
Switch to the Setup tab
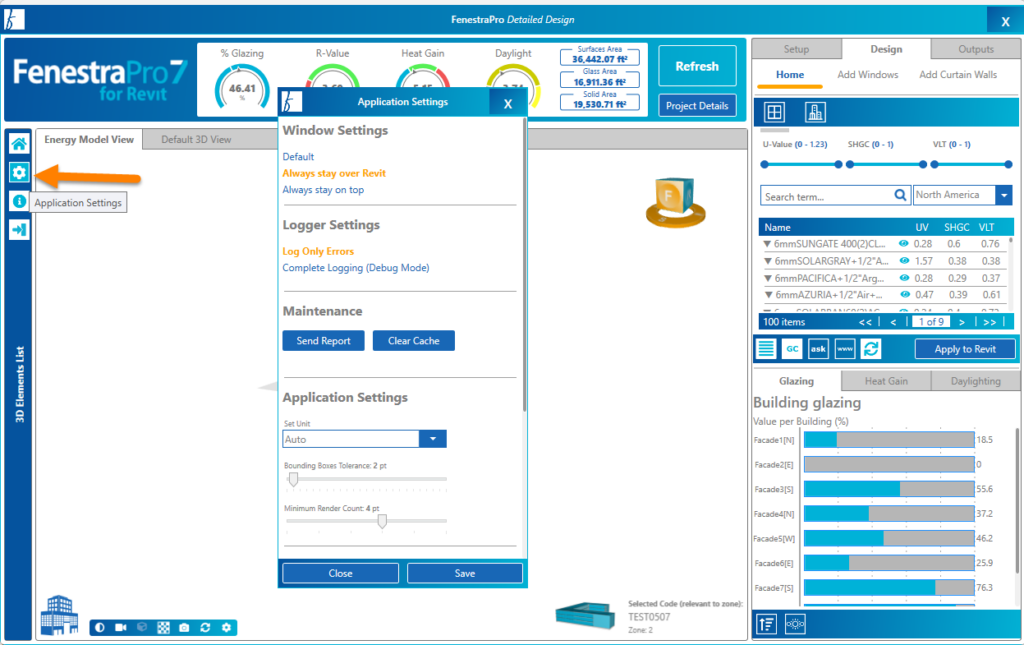click(x=796, y=49)
